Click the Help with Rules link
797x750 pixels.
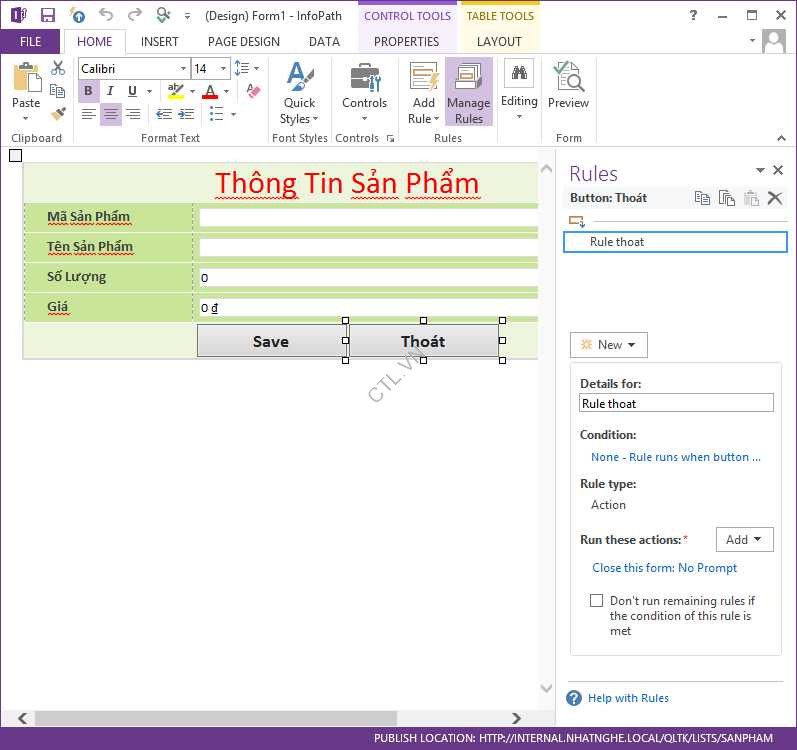coord(628,698)
